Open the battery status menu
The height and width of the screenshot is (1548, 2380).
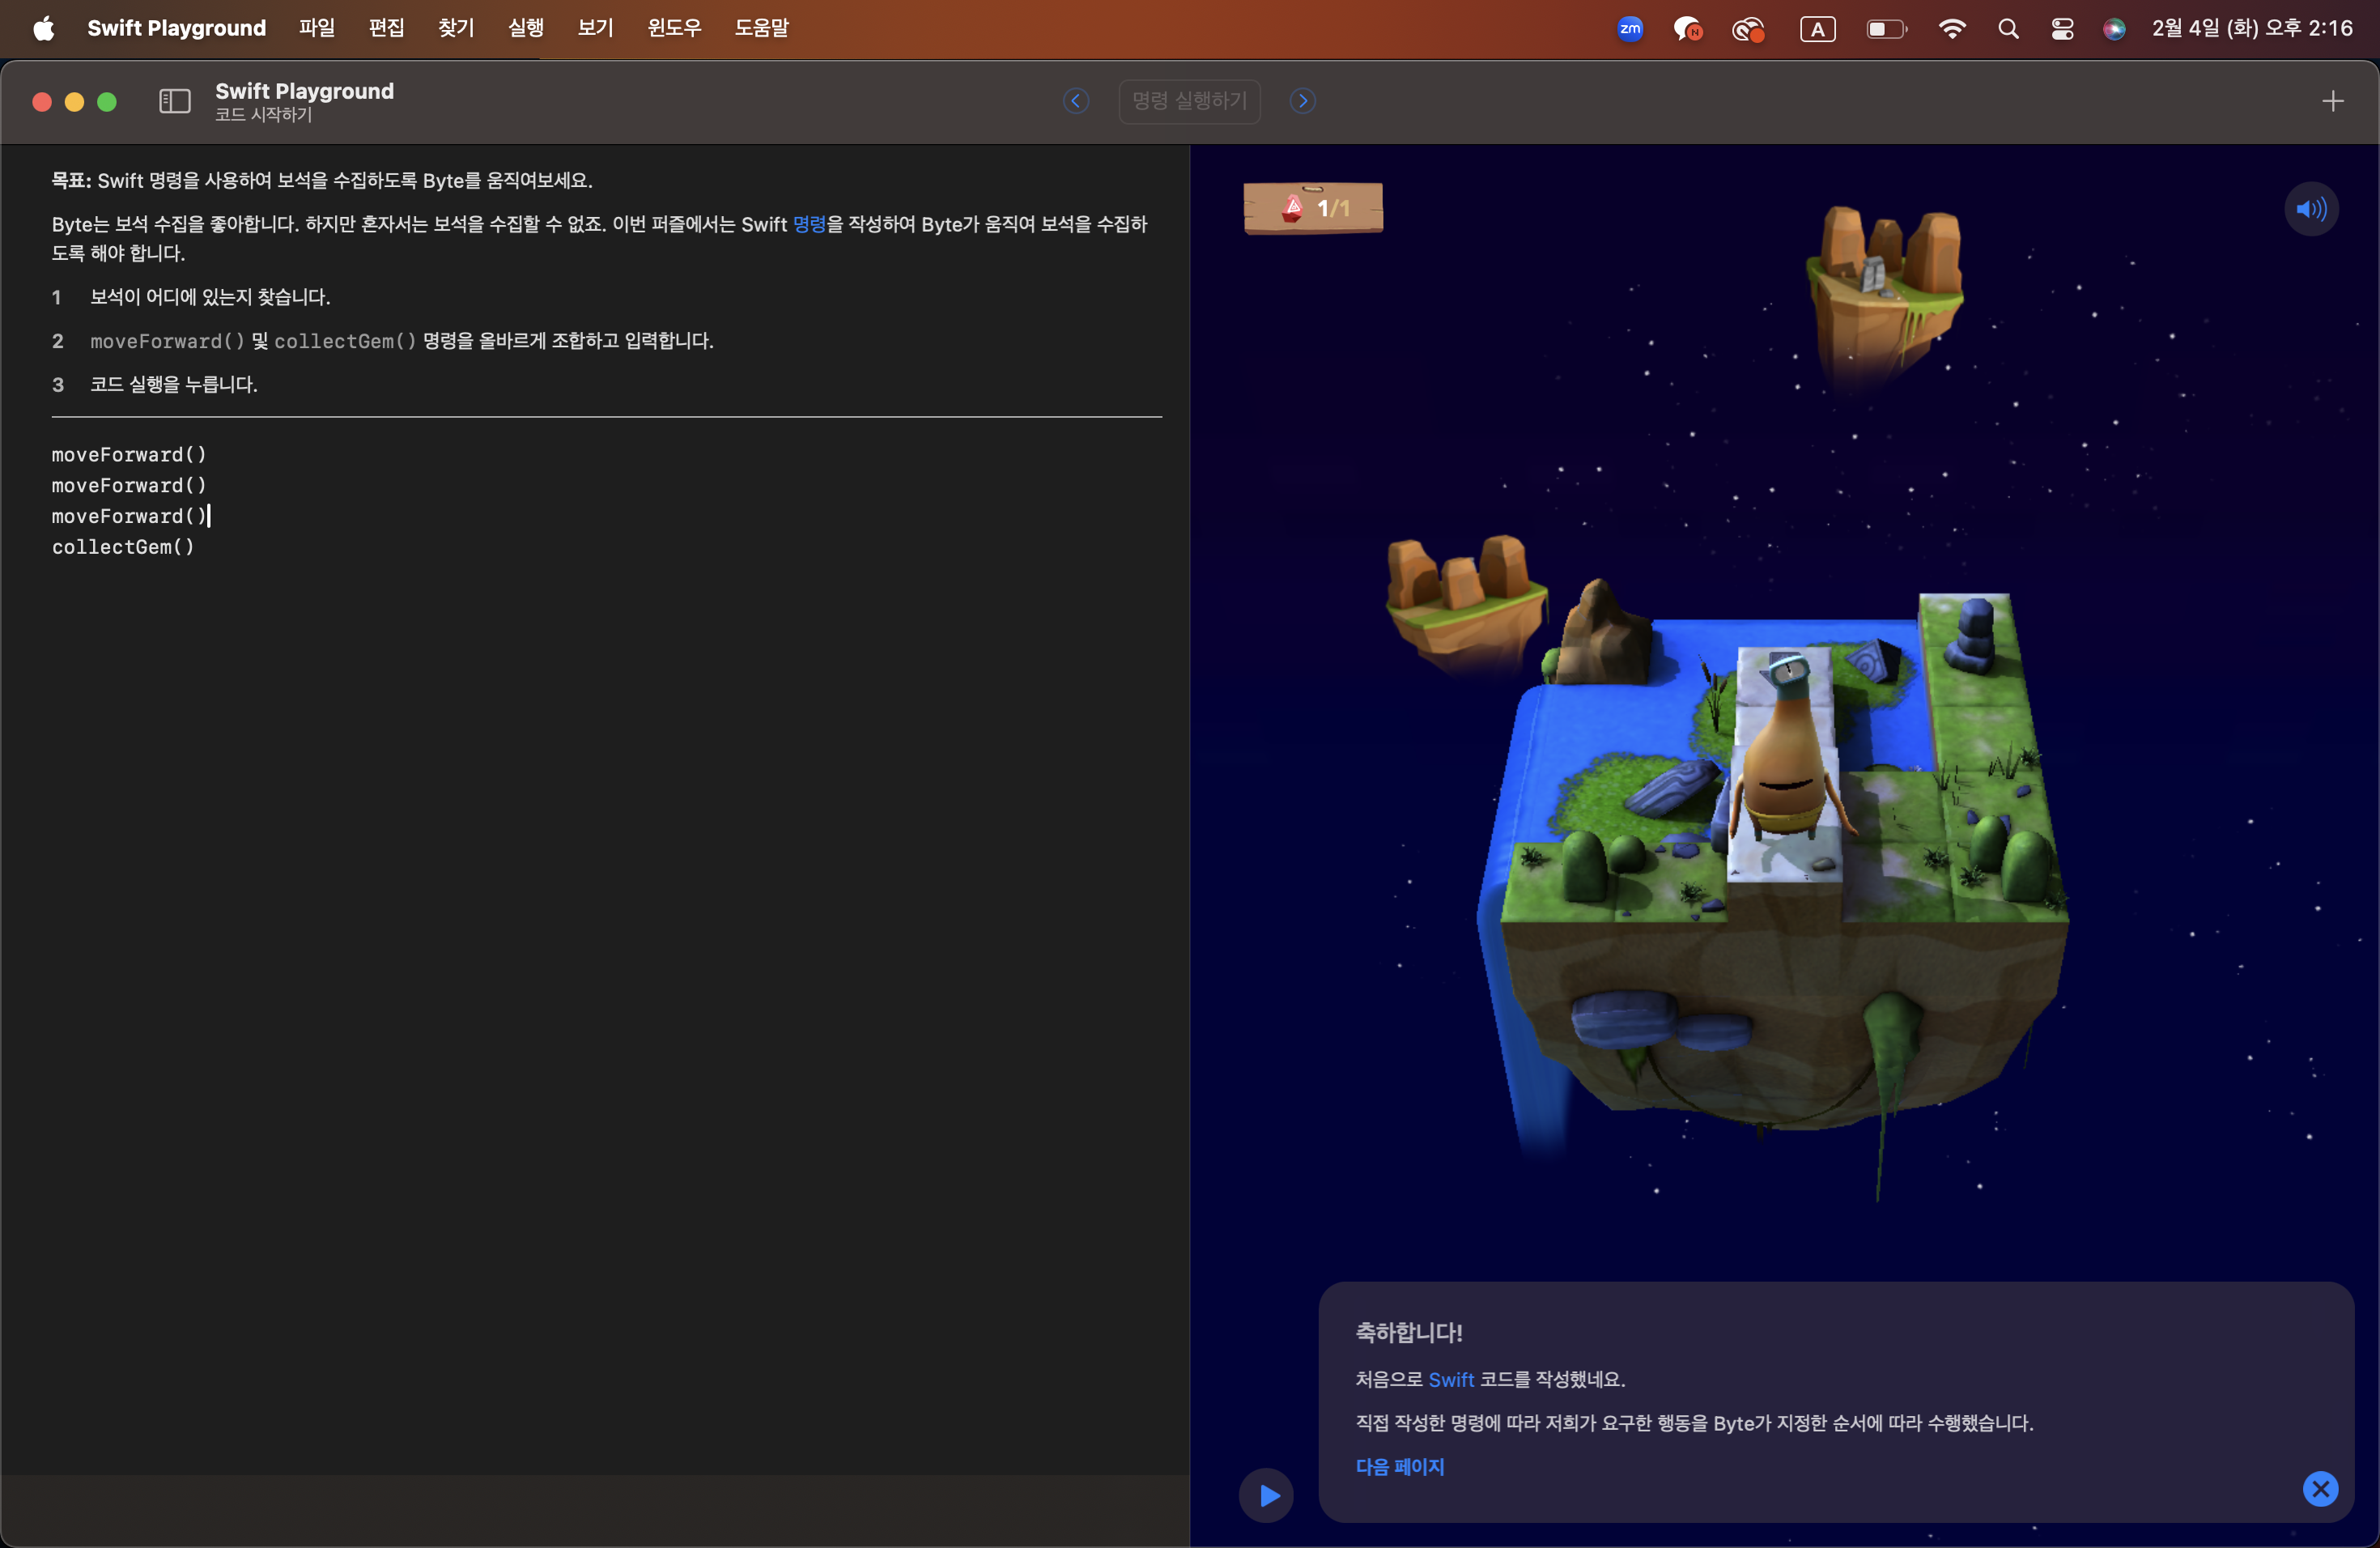tap(1885, 29)
